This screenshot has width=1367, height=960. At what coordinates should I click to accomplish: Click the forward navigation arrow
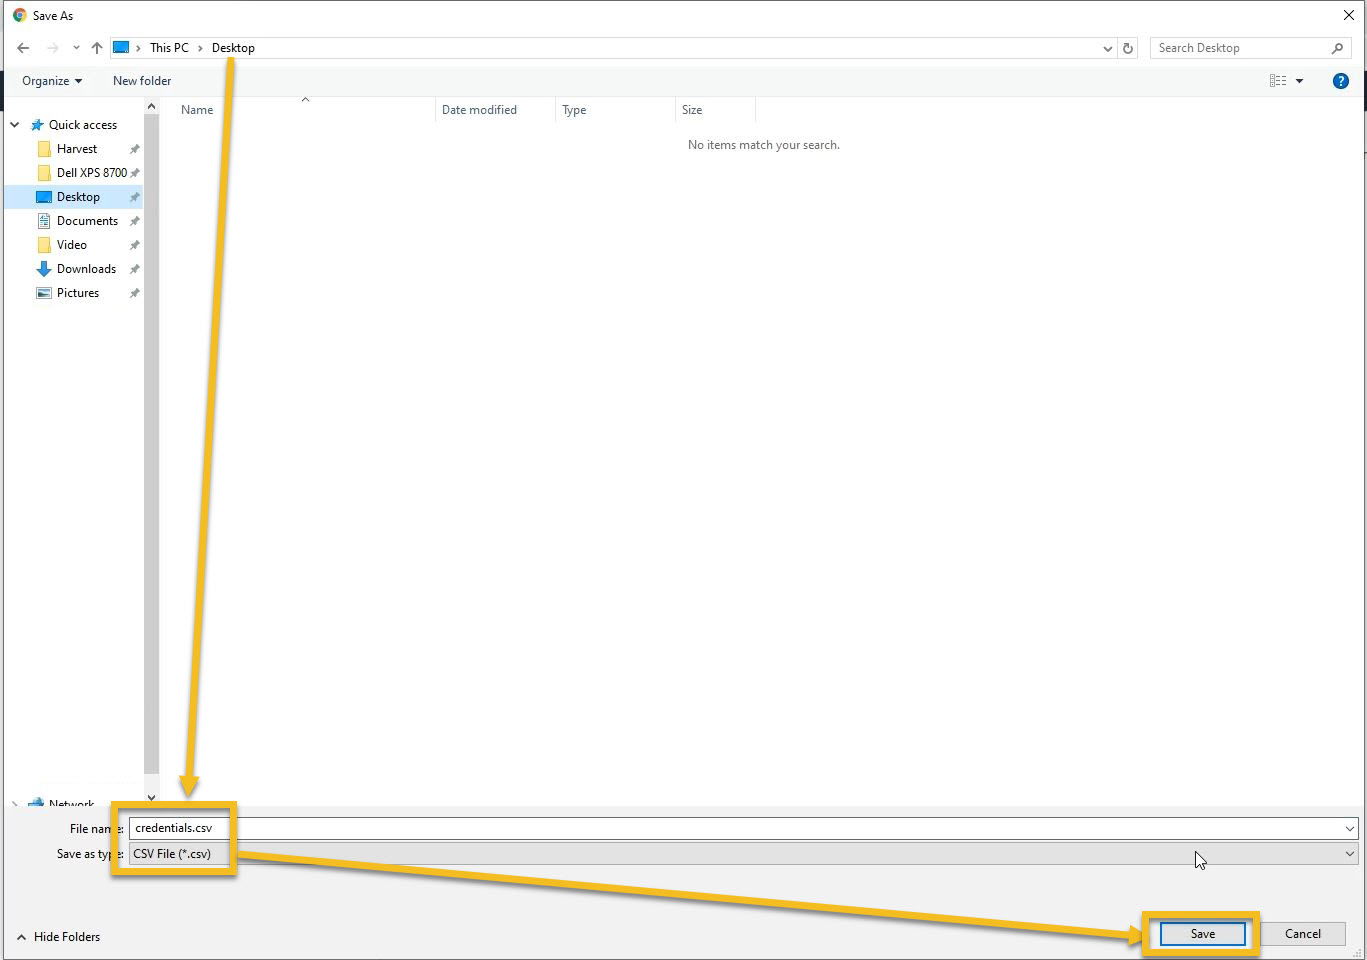click(x=52, y=48)
